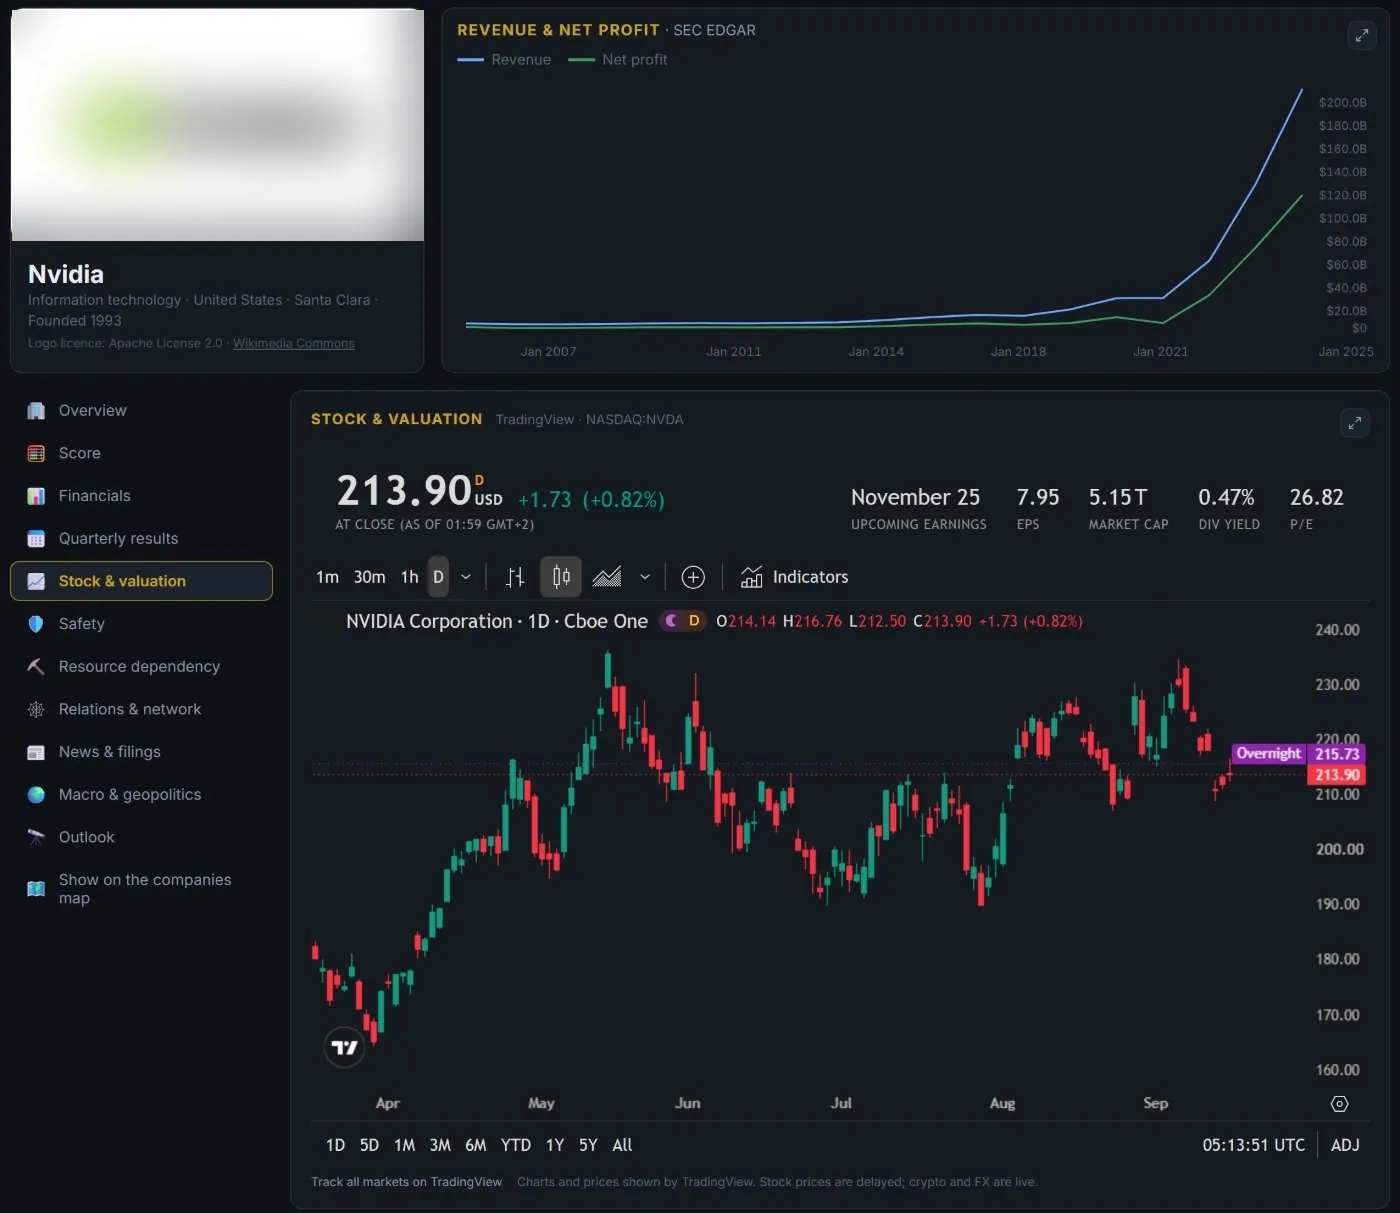This screenshot has width=1400, height=1213.
Task: Set time range to 1D
Action: (x=335, y=1145)
